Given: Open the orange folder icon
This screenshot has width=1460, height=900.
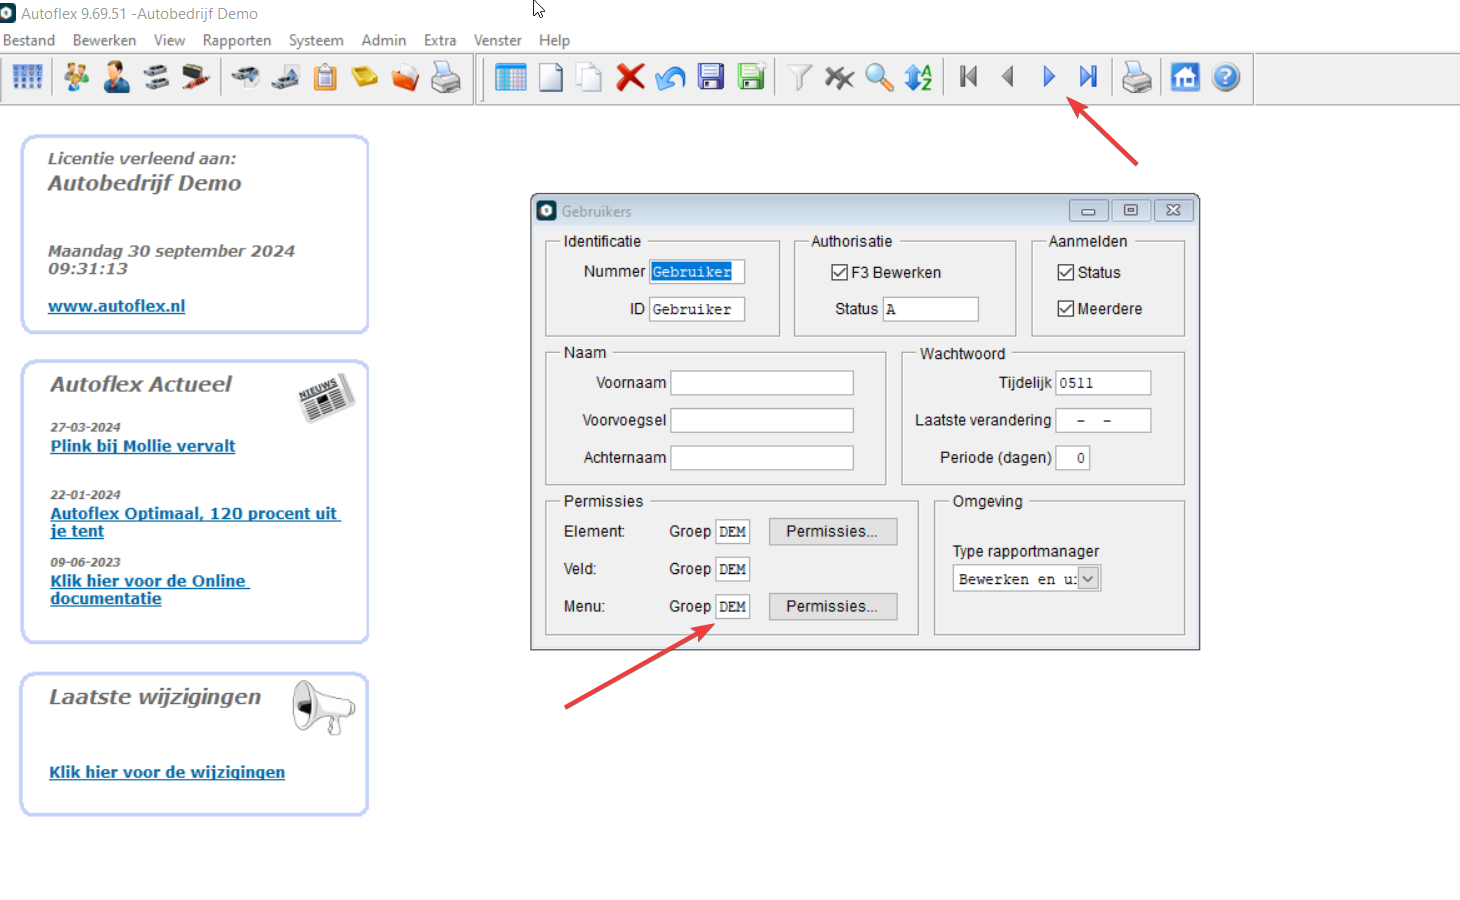Looking at the screenshot, I should (x=405, y=77).
